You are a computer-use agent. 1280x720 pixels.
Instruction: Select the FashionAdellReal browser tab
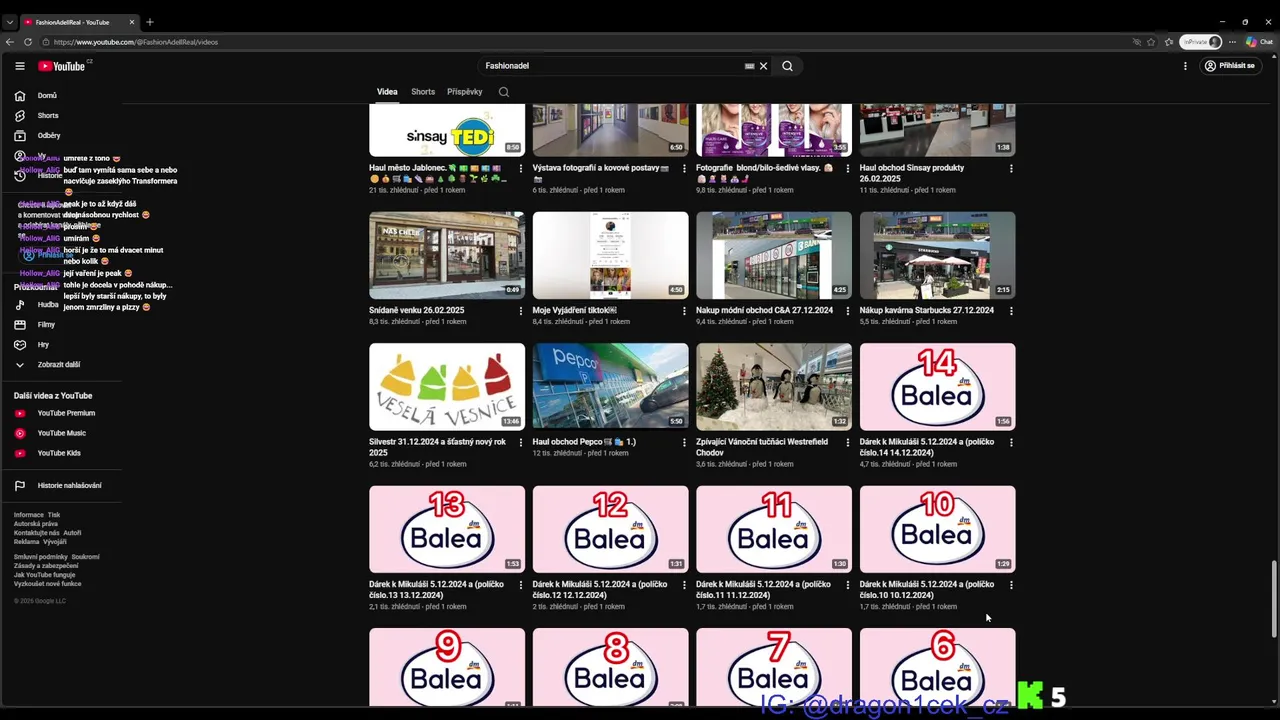(76, 22)
